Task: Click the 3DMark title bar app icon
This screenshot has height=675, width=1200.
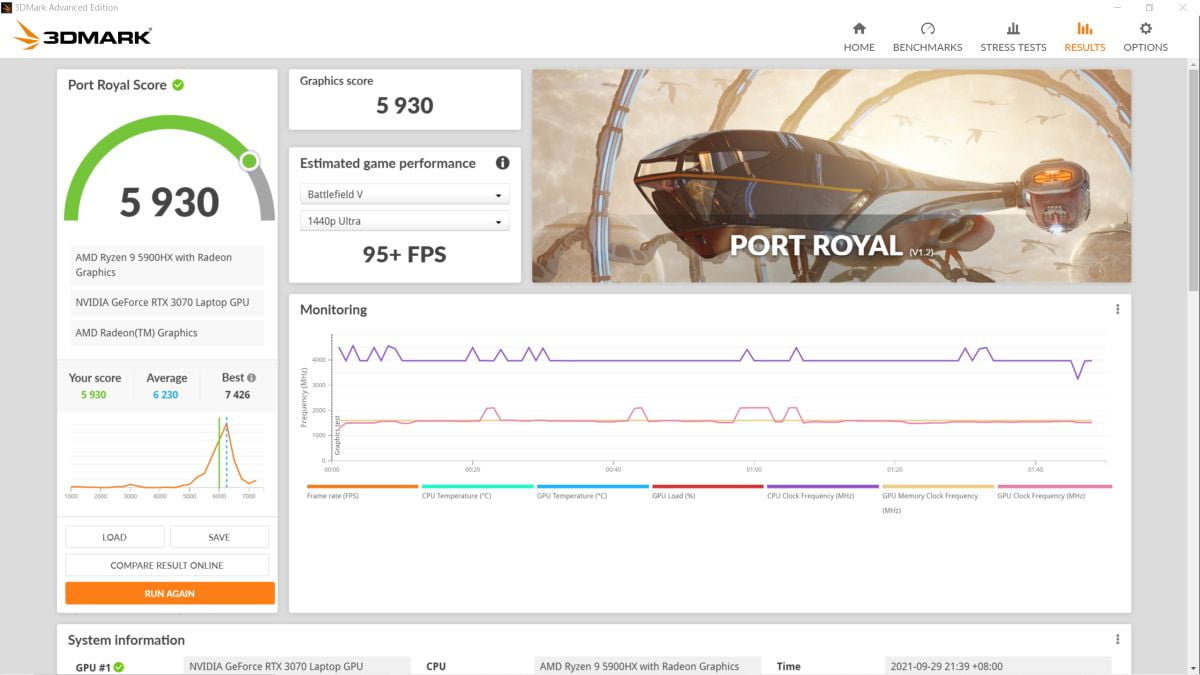Action: tap(7, 7)
